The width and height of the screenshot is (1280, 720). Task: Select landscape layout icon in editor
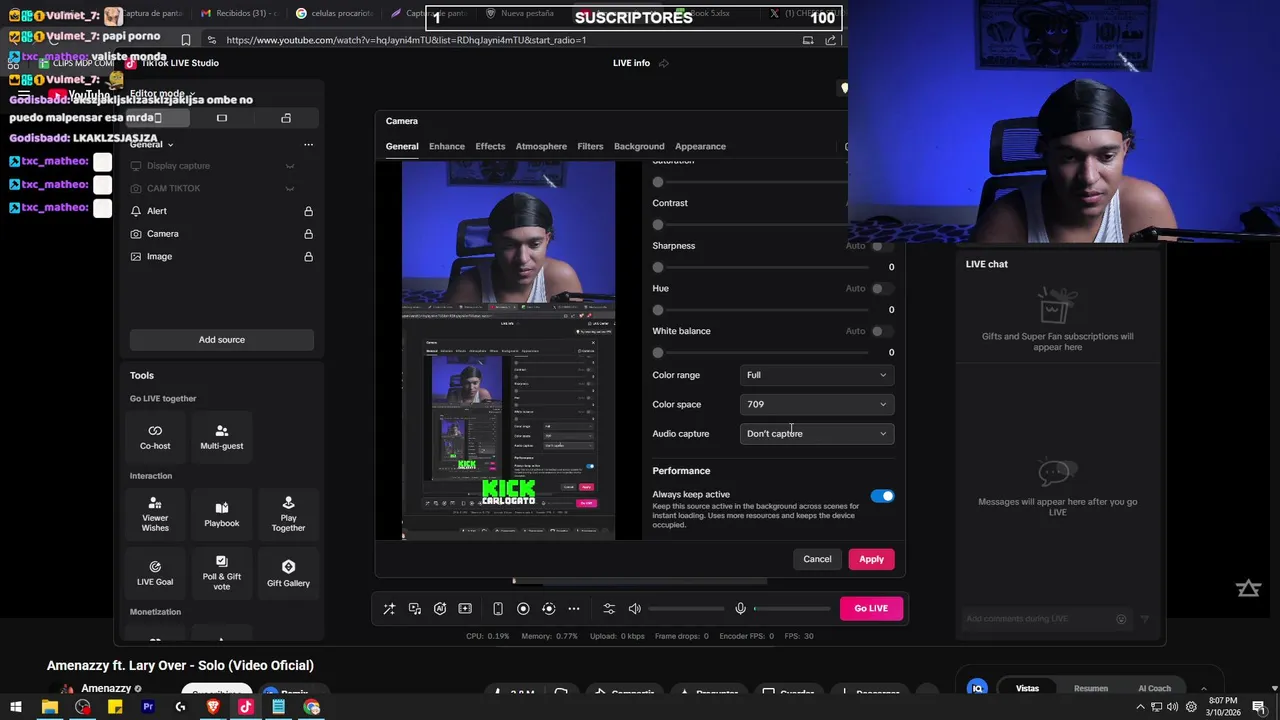222,118
